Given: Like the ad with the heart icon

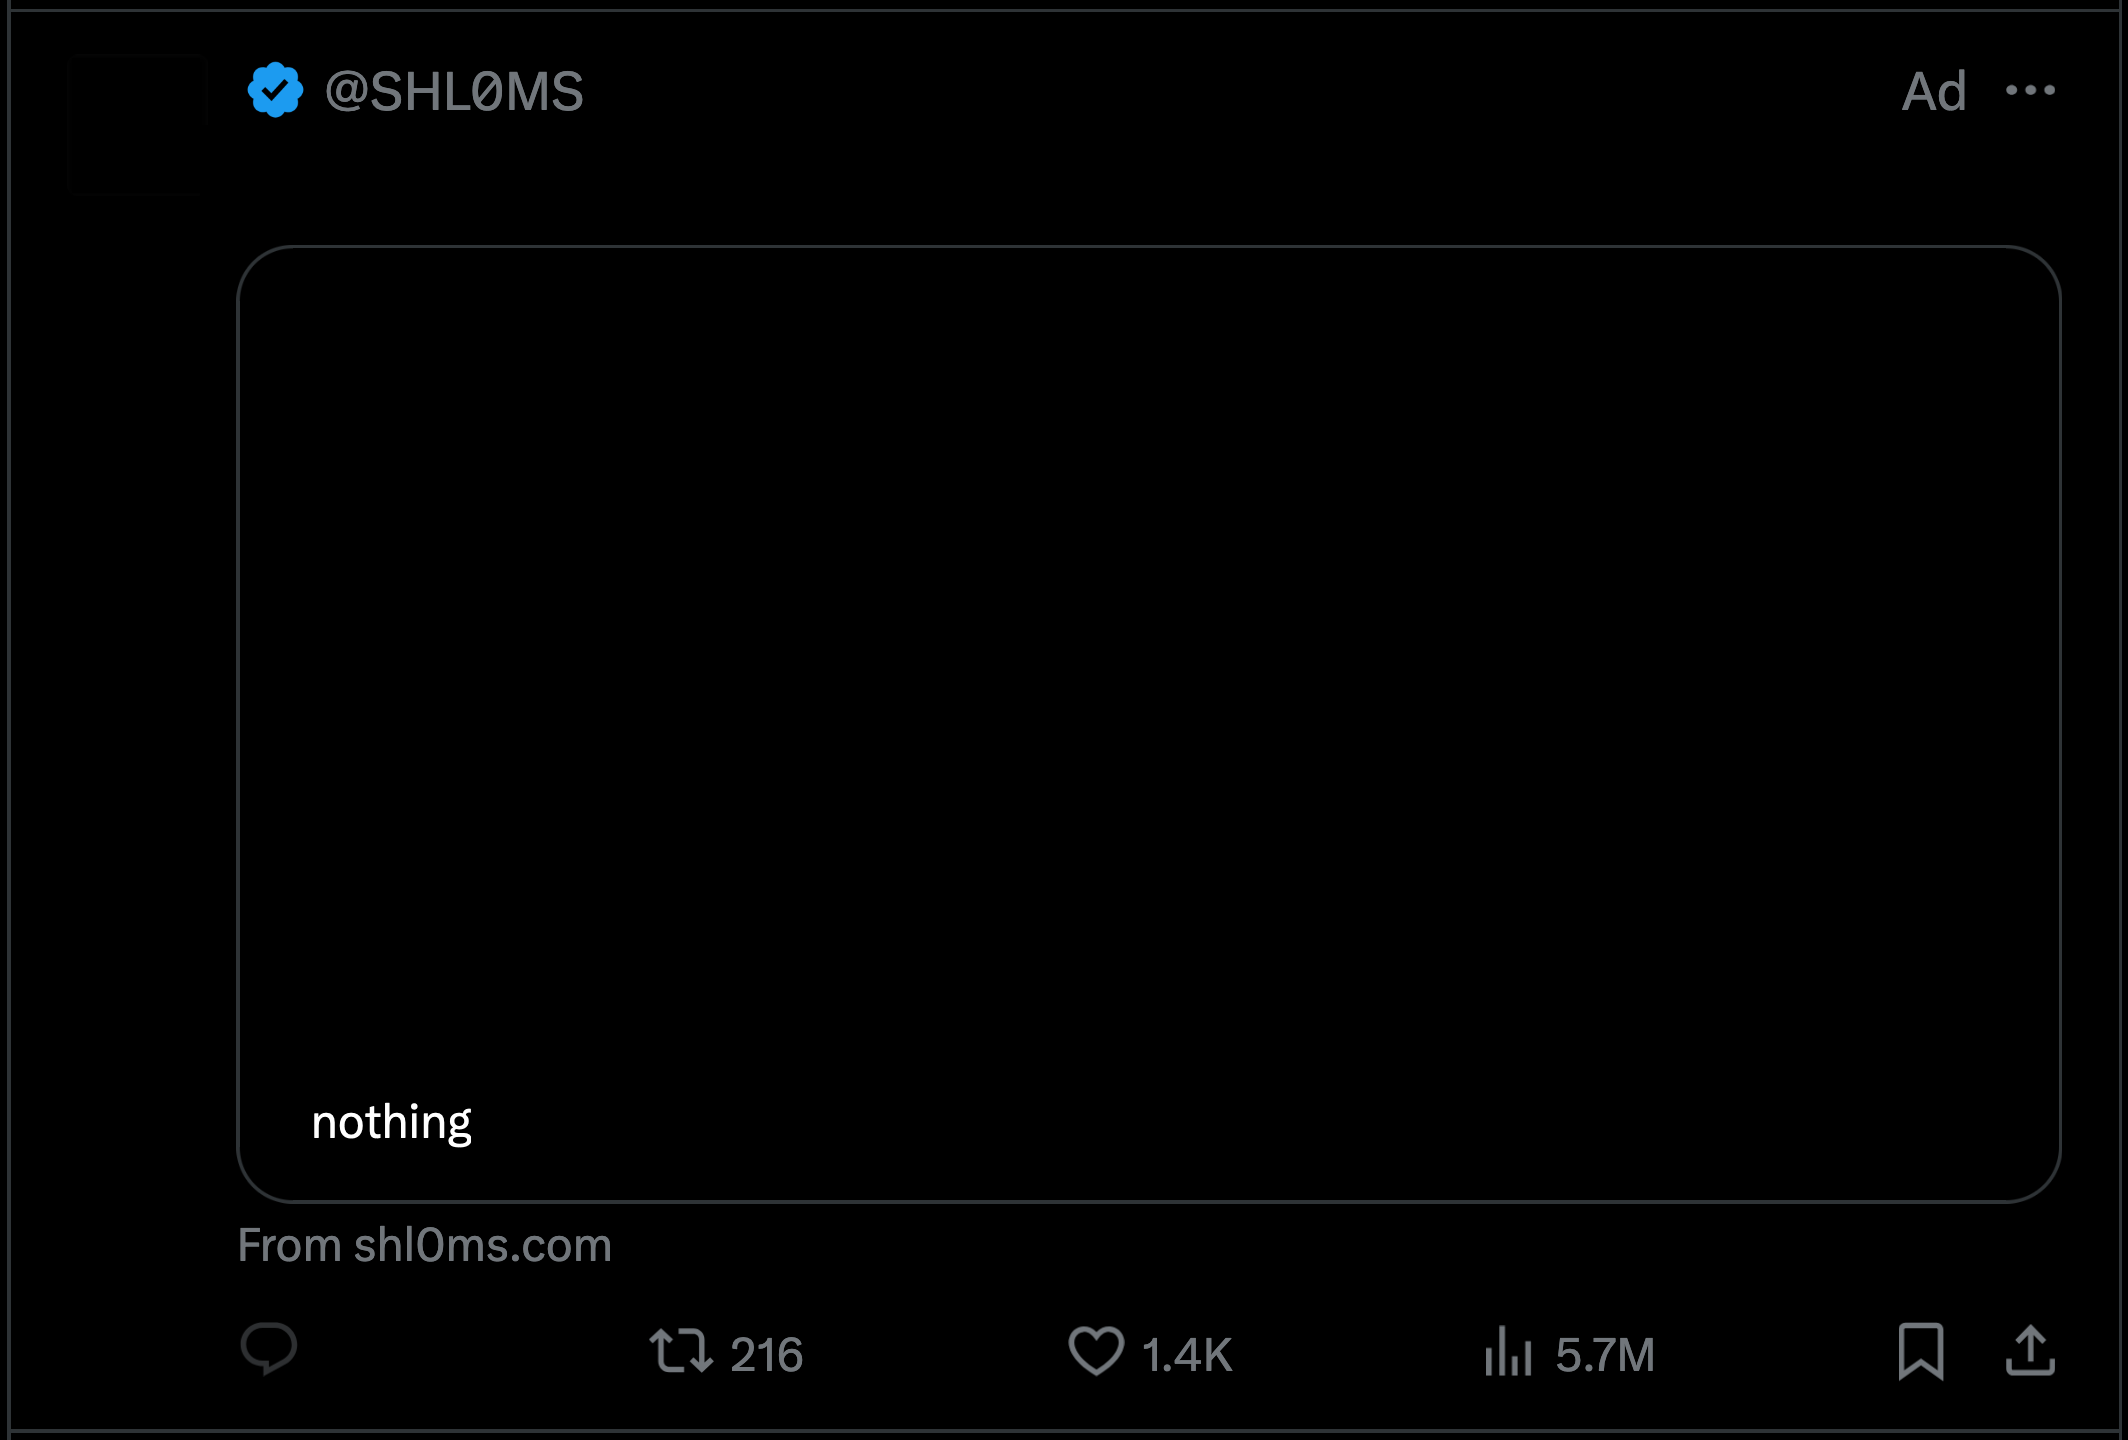Looking at the screenshot, I should (x=1096, y=1352).
